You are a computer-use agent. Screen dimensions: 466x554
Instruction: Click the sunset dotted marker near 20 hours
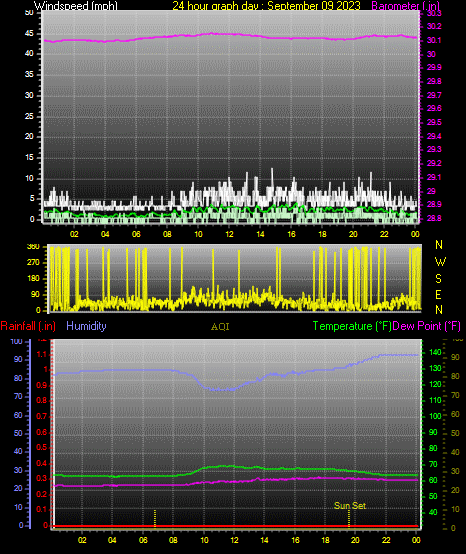349,519
